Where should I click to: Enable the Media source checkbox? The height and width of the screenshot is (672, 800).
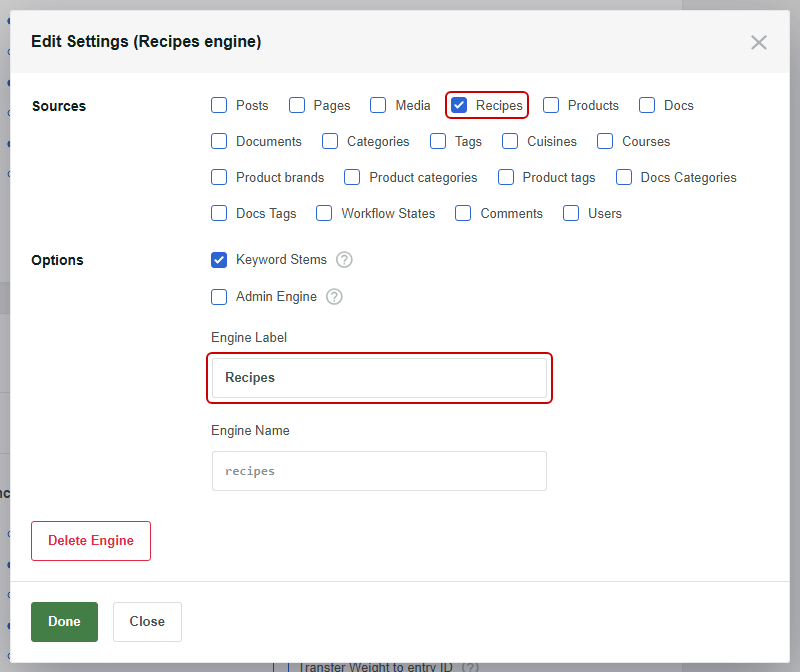pyautogui.click(x=378, y=105)
